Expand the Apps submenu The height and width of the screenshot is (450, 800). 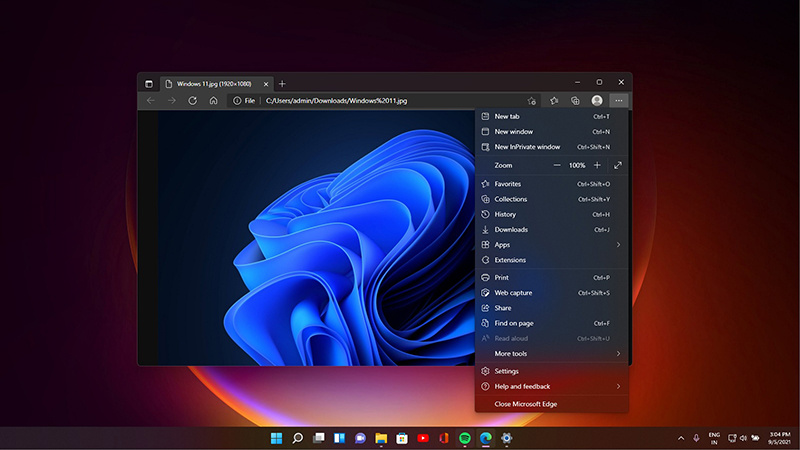[x=552, y=245]
